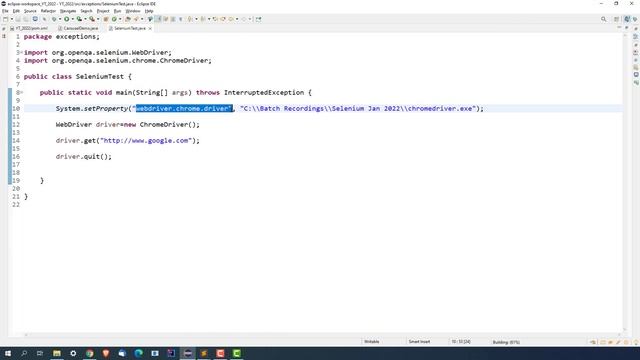Click the Coverage run icon
The image size is (640, 360).
79,19
